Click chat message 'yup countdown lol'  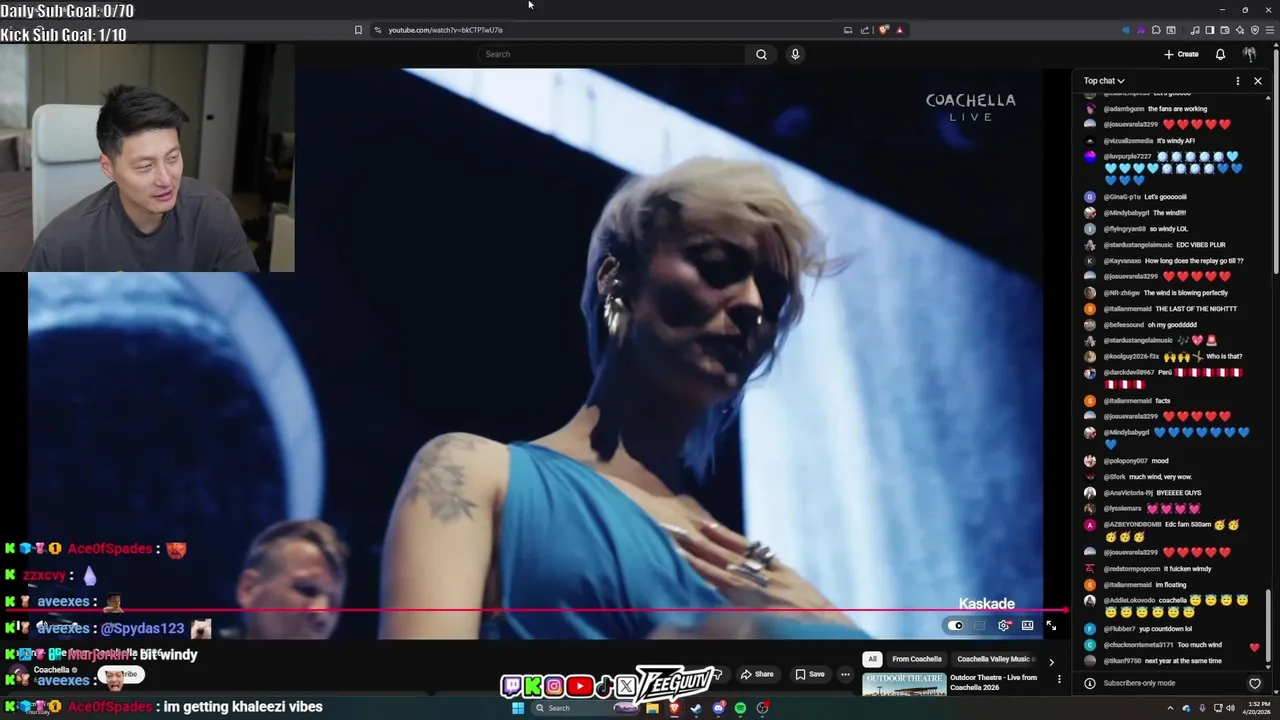click(x=1166, y=629)
